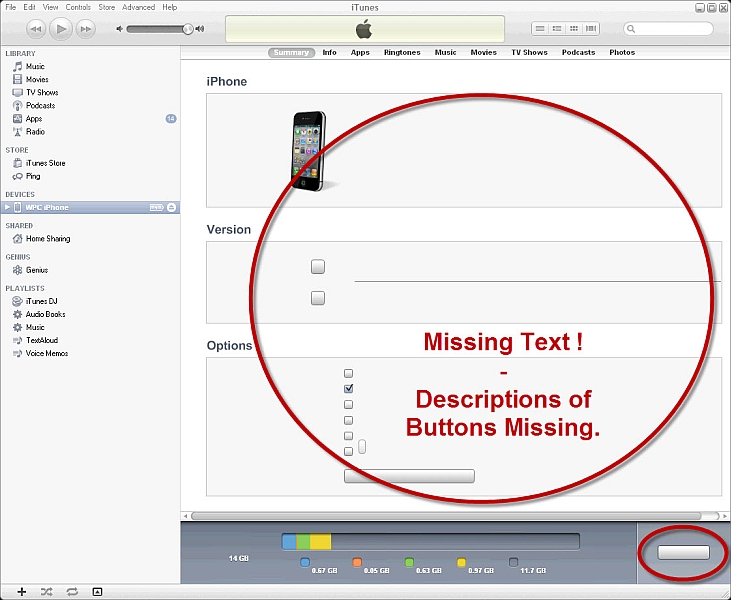
Task: Open the Edit menu
Action: (29, 7)
